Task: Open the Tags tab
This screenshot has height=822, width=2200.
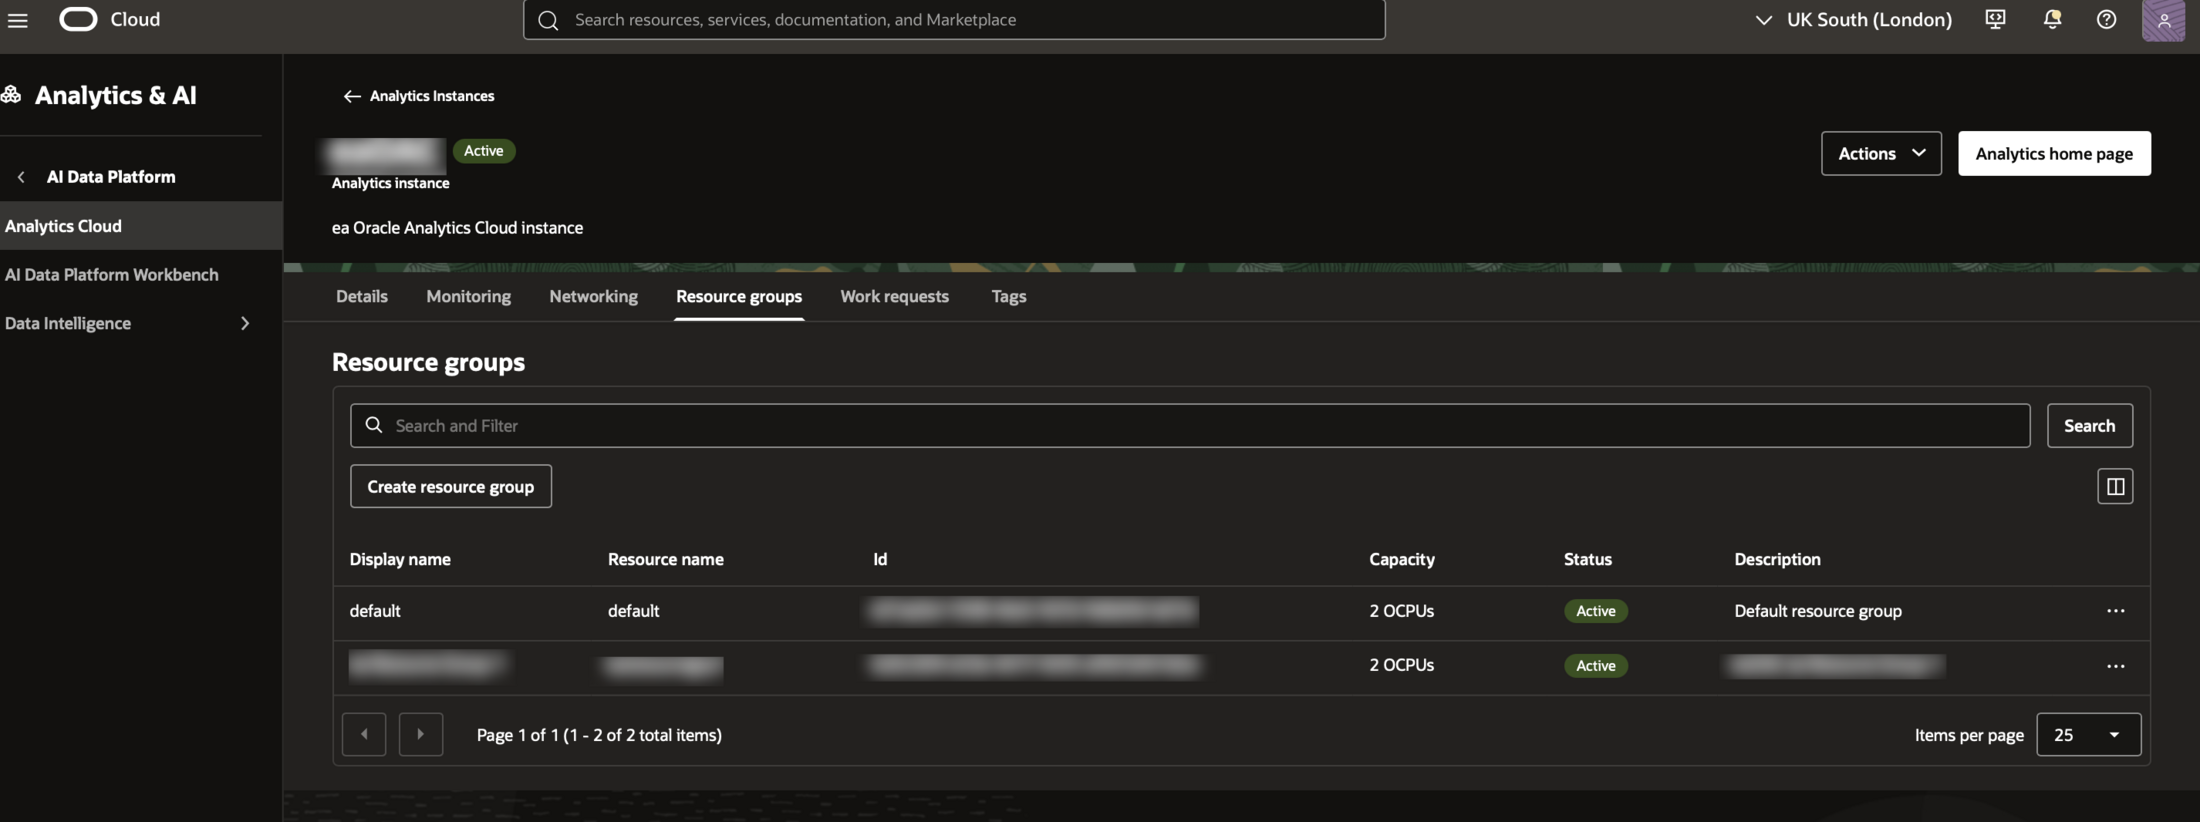Action: coord(1009,296)
